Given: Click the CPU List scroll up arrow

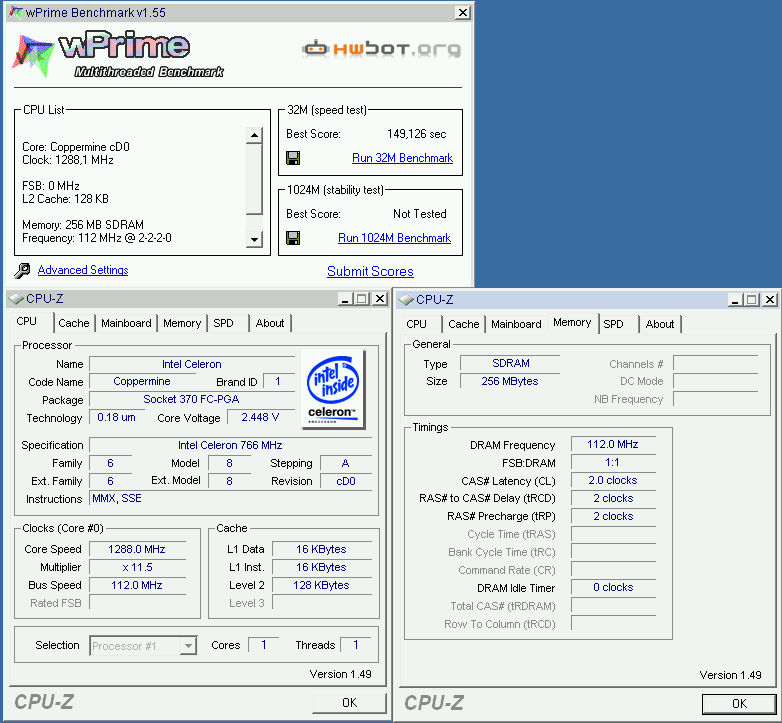Looking at the screenshot, I should coord(254,135).
